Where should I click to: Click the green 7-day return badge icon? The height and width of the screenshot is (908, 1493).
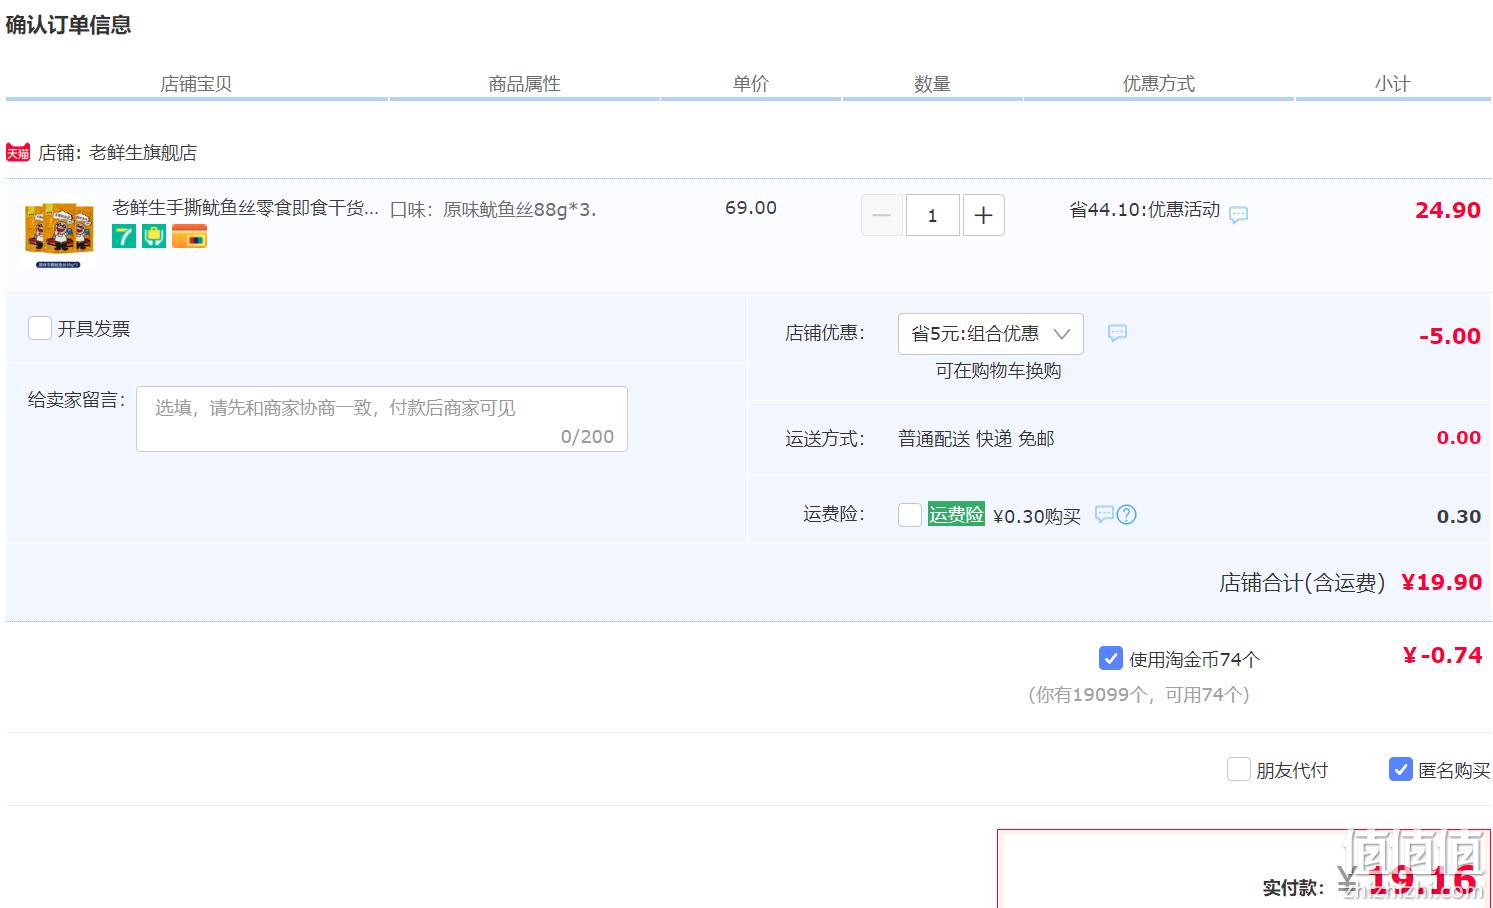coord(124,237)
